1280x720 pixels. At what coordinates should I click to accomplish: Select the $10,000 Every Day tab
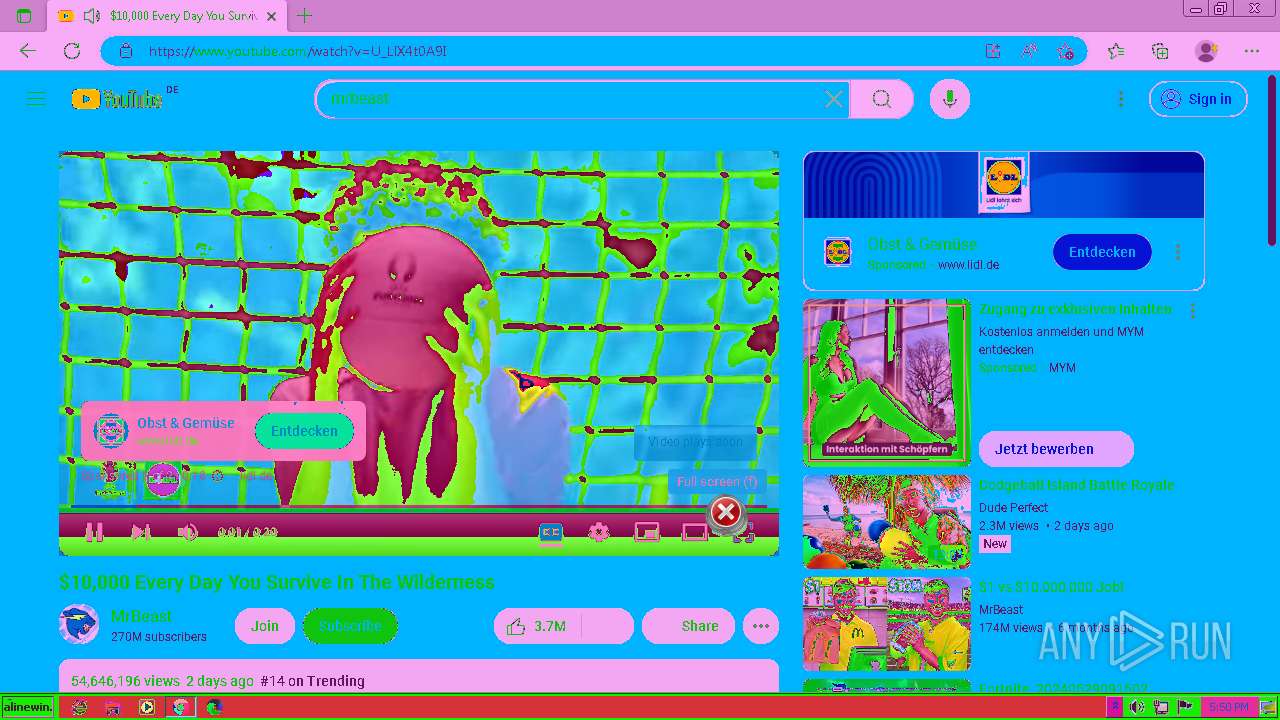coord(167,16)
